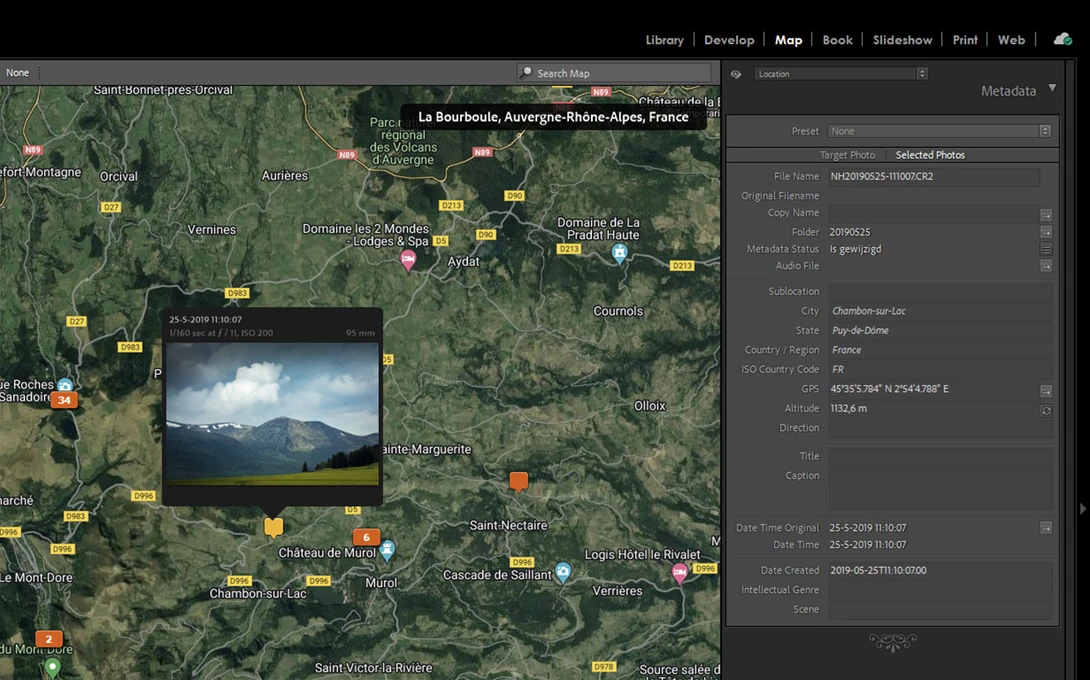Click the Scene field
The image size is (1090, 680).
(x=940, y=609)
